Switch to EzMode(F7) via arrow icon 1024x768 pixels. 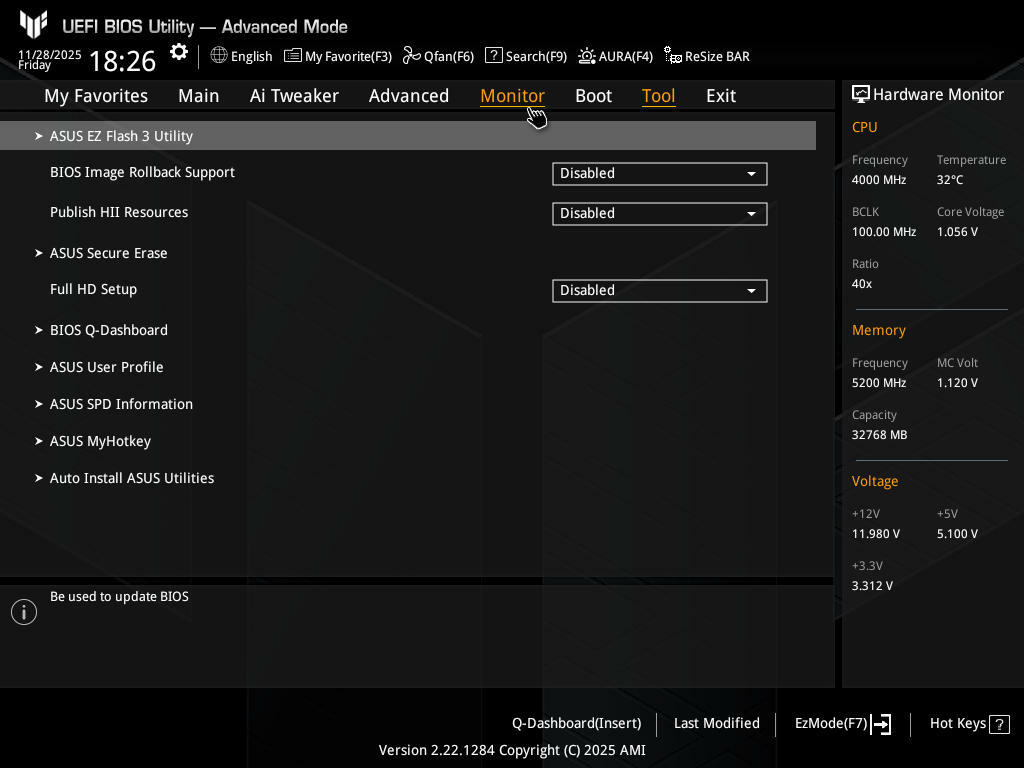881,724
